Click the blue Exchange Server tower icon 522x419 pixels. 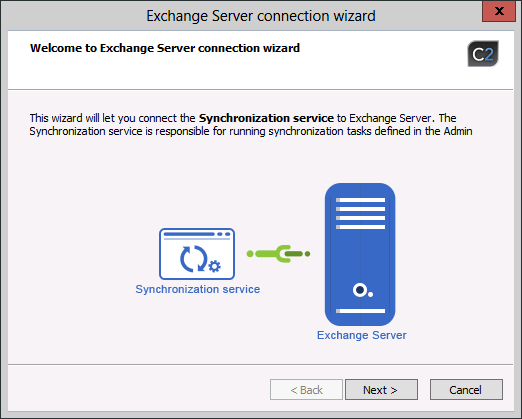[x=360, y=254]
